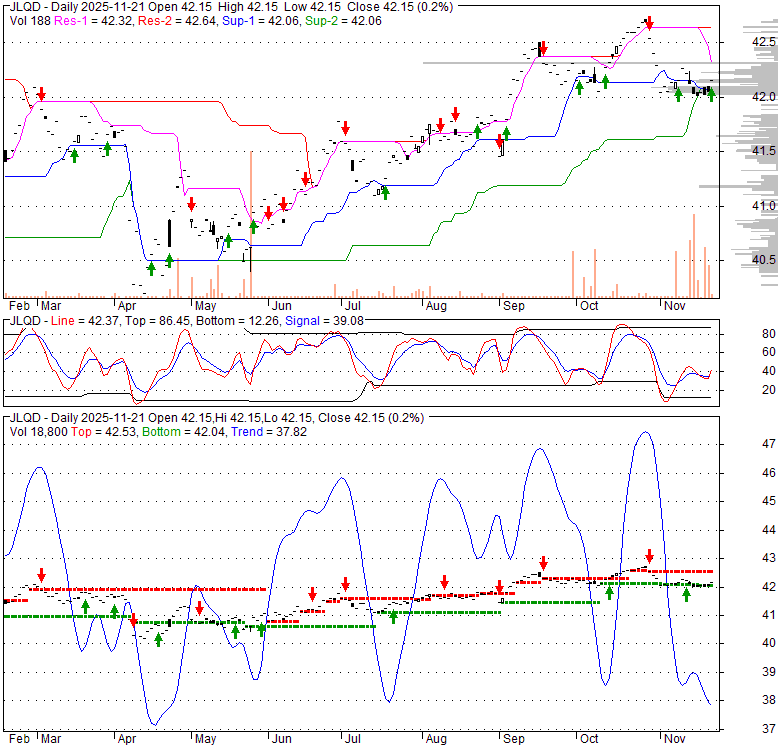Click red down arrow in early July, top chart
This screenshot has height=745, width=780.
click(x=345, y=127)
